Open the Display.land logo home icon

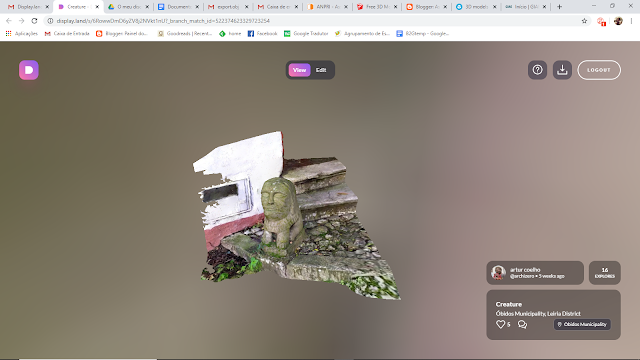tap(29, 70)
